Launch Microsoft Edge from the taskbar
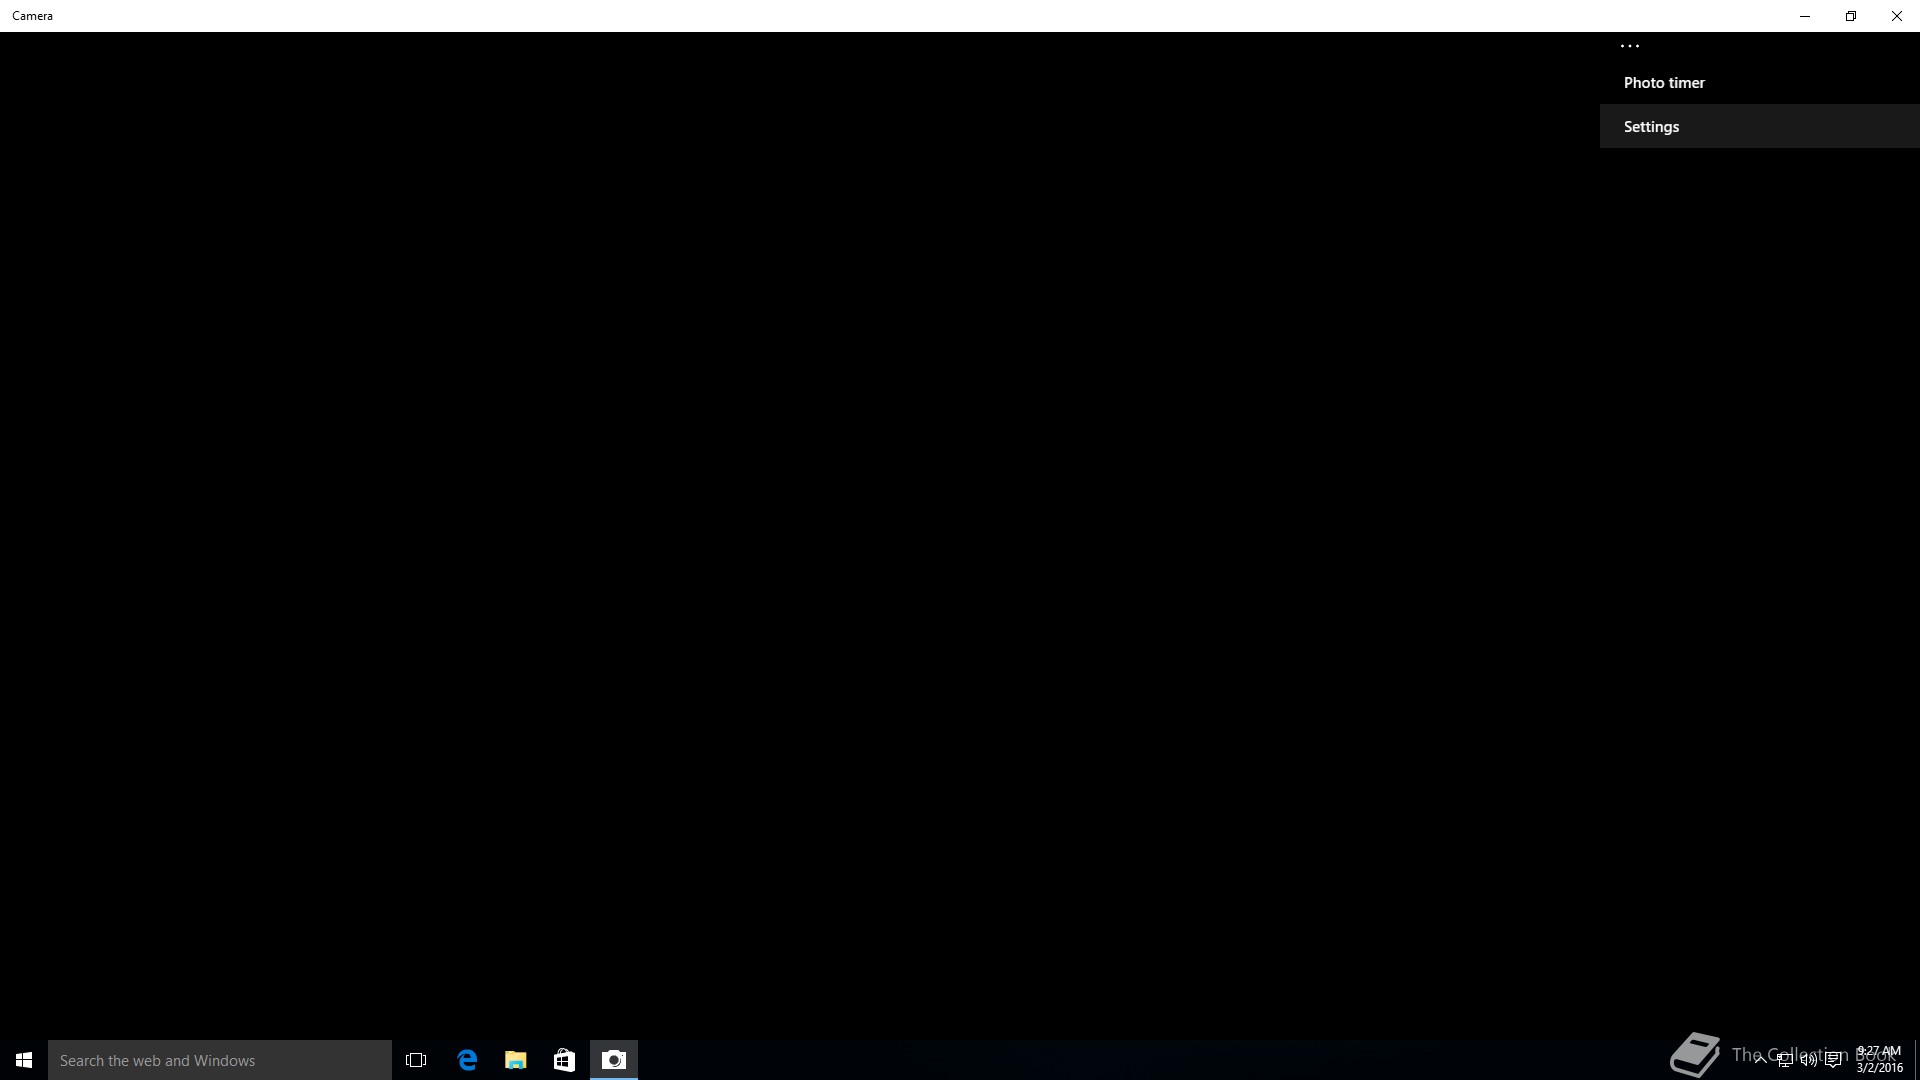Viewport: 1920px width, 1080px height. coord(467,1060)
